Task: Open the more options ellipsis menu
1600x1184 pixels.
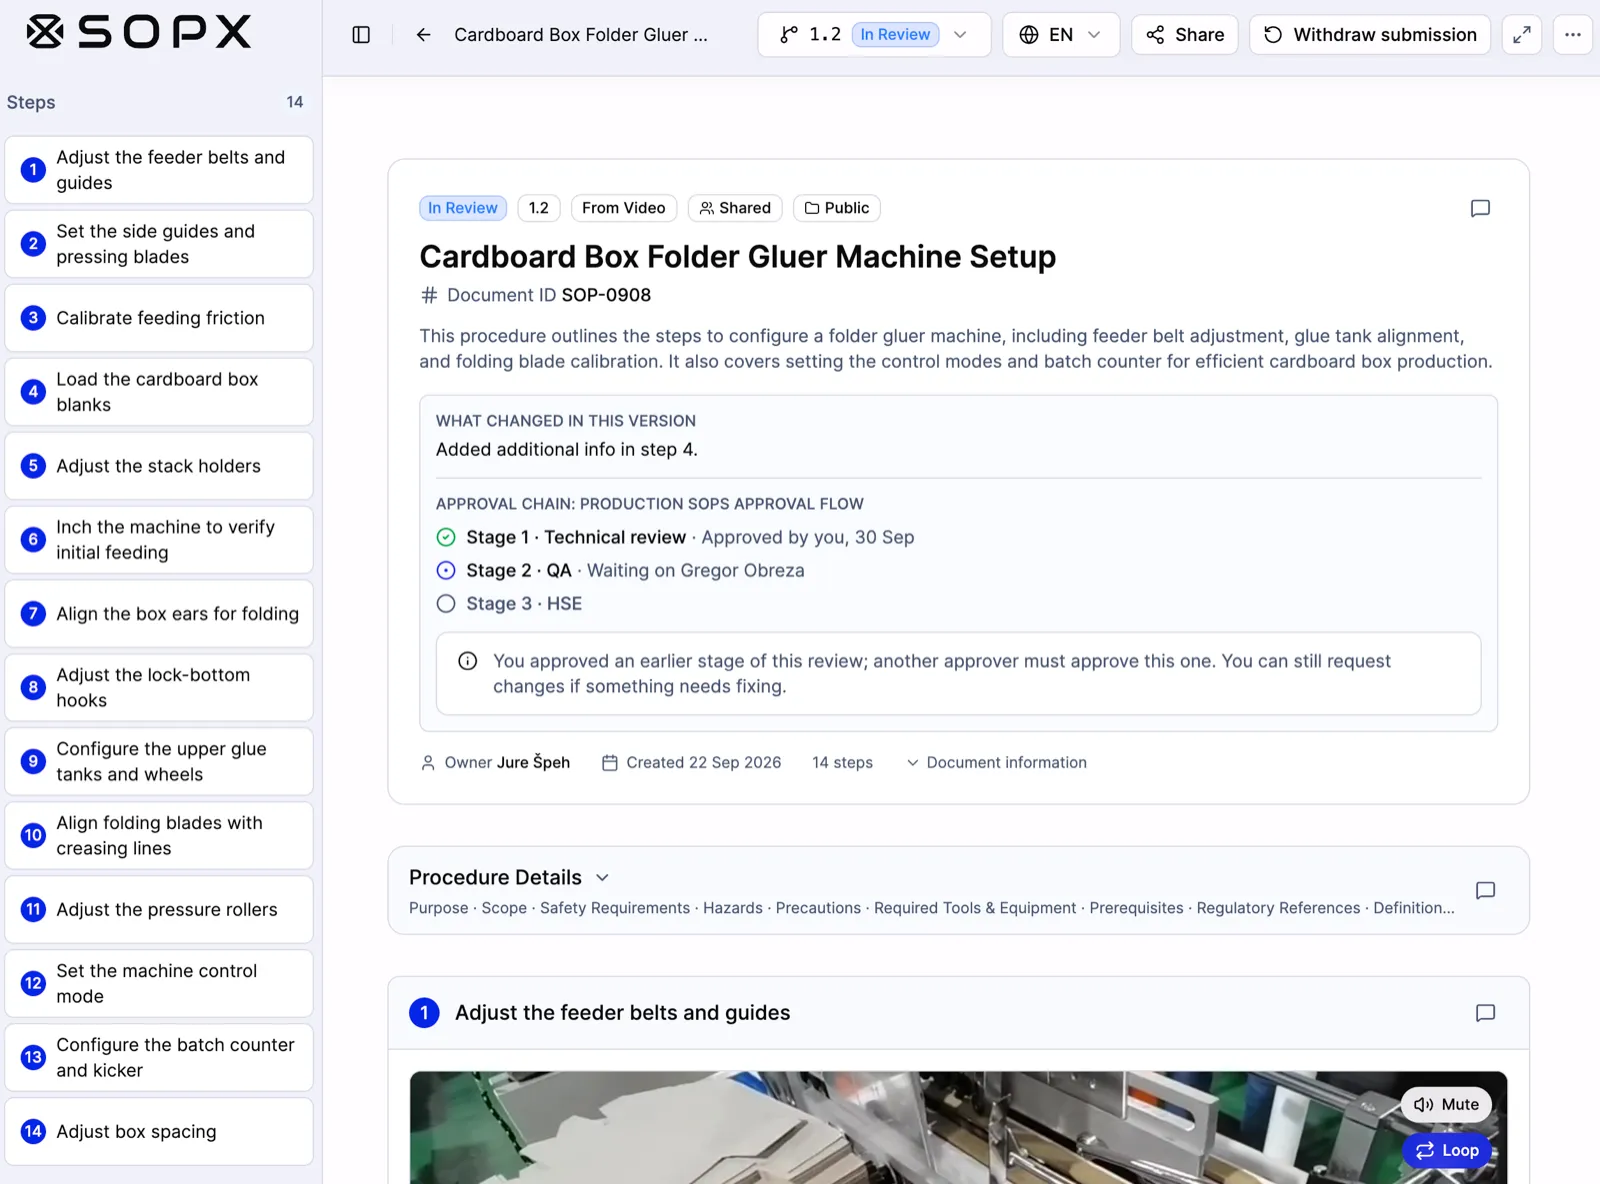Action: pyautogui.click(x=1572, y=35)
